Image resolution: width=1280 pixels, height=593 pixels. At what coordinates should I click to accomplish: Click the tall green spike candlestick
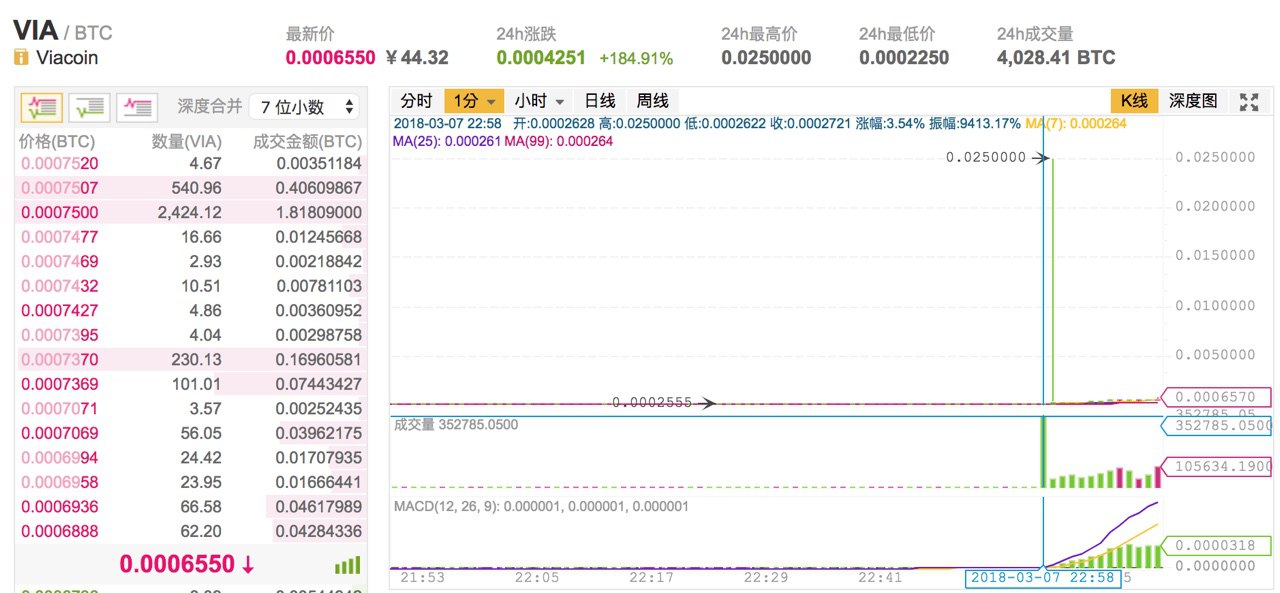[x=1053, y=280]
